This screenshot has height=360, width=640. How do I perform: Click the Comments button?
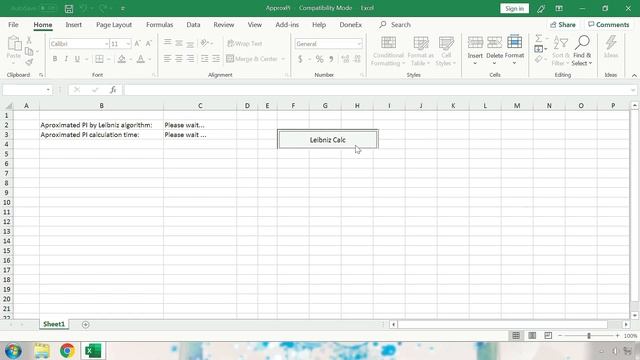609,25
